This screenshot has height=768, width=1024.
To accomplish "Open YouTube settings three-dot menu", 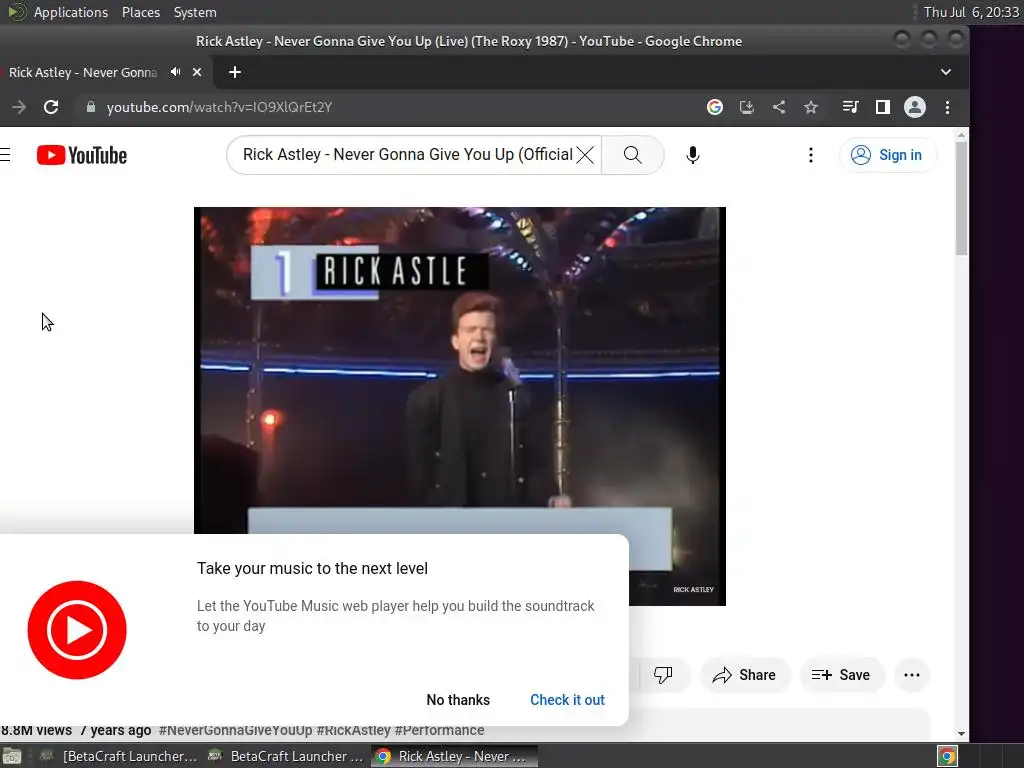I will [x=810, y=155].
